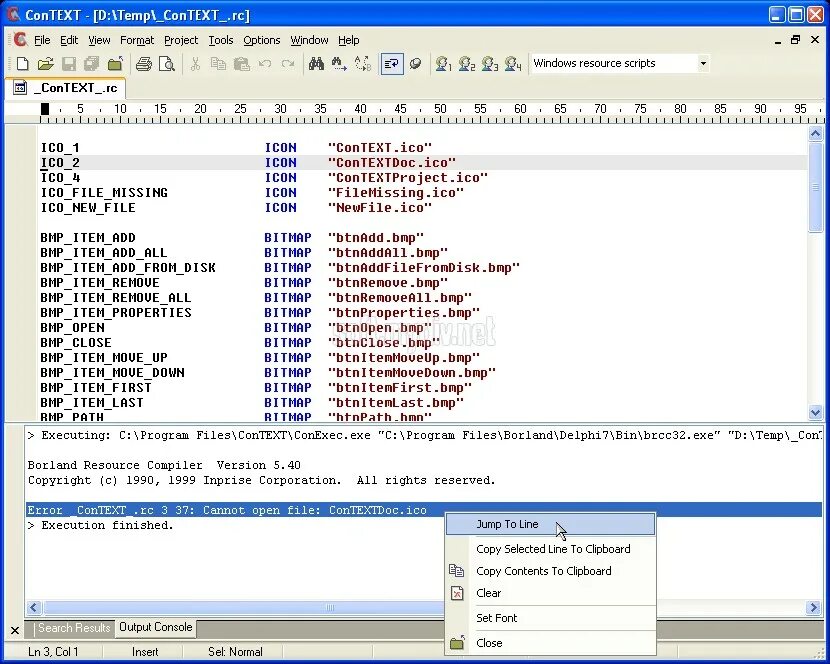Open the Format menu
Image resolution: width=830 pixels, height=664 pixels.
point(137,40)
